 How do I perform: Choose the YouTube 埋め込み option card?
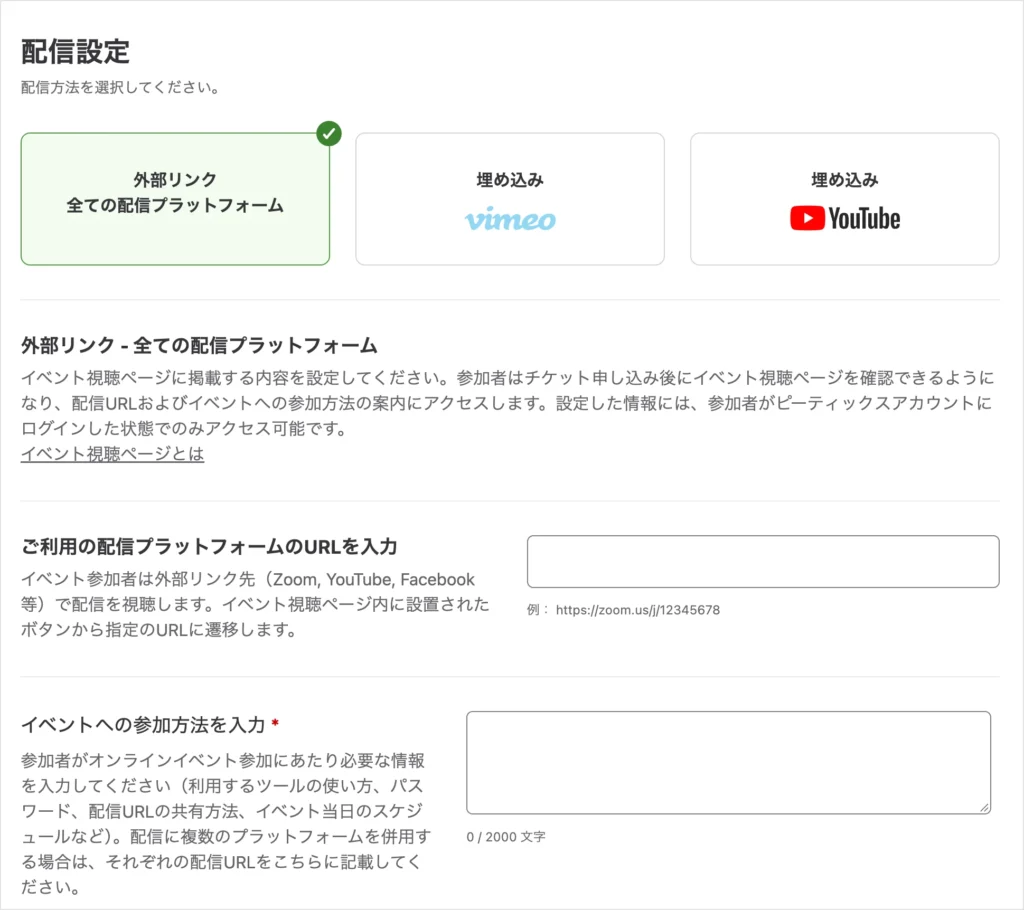pos(844,199)
